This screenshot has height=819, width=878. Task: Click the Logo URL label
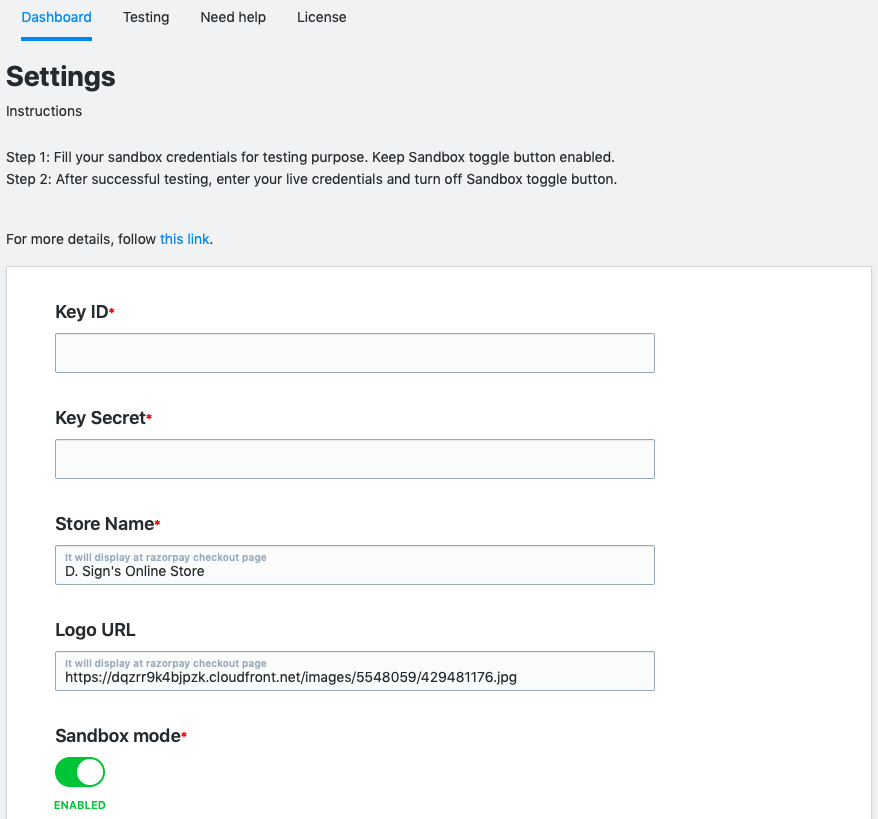point(95,630)
